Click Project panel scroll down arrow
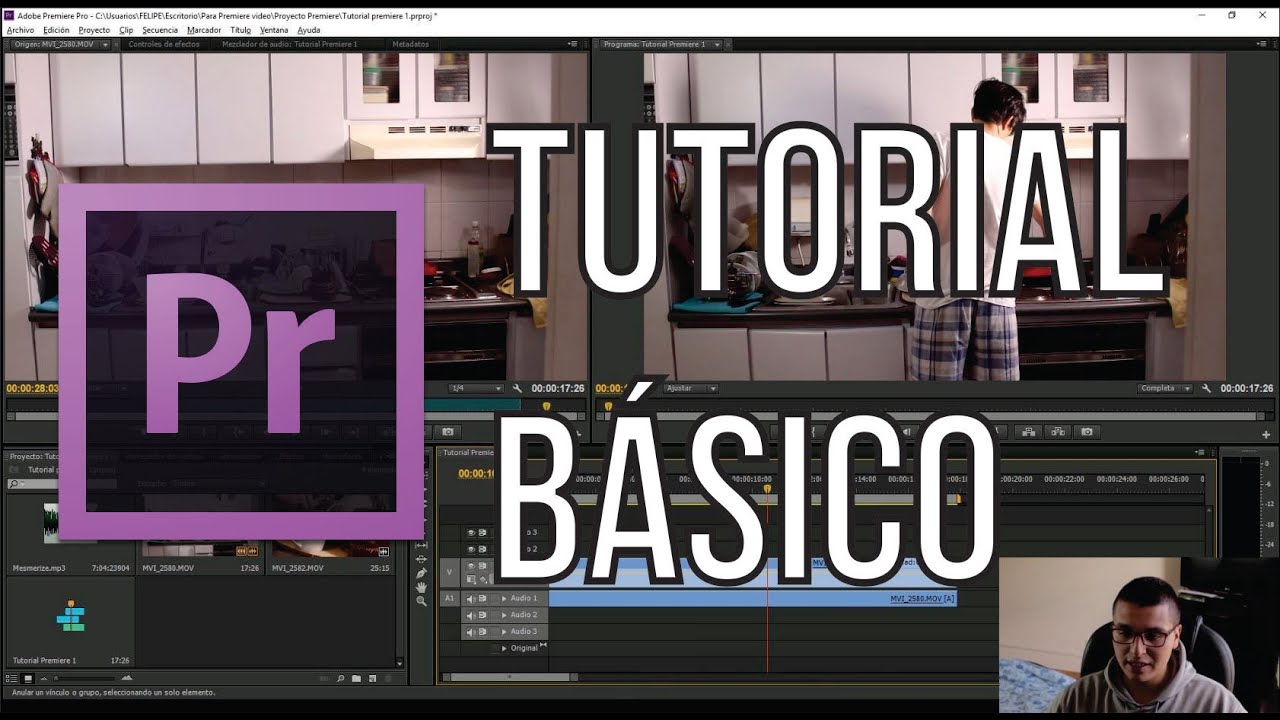The image size is (1280, 720). (x=399, y=663)
